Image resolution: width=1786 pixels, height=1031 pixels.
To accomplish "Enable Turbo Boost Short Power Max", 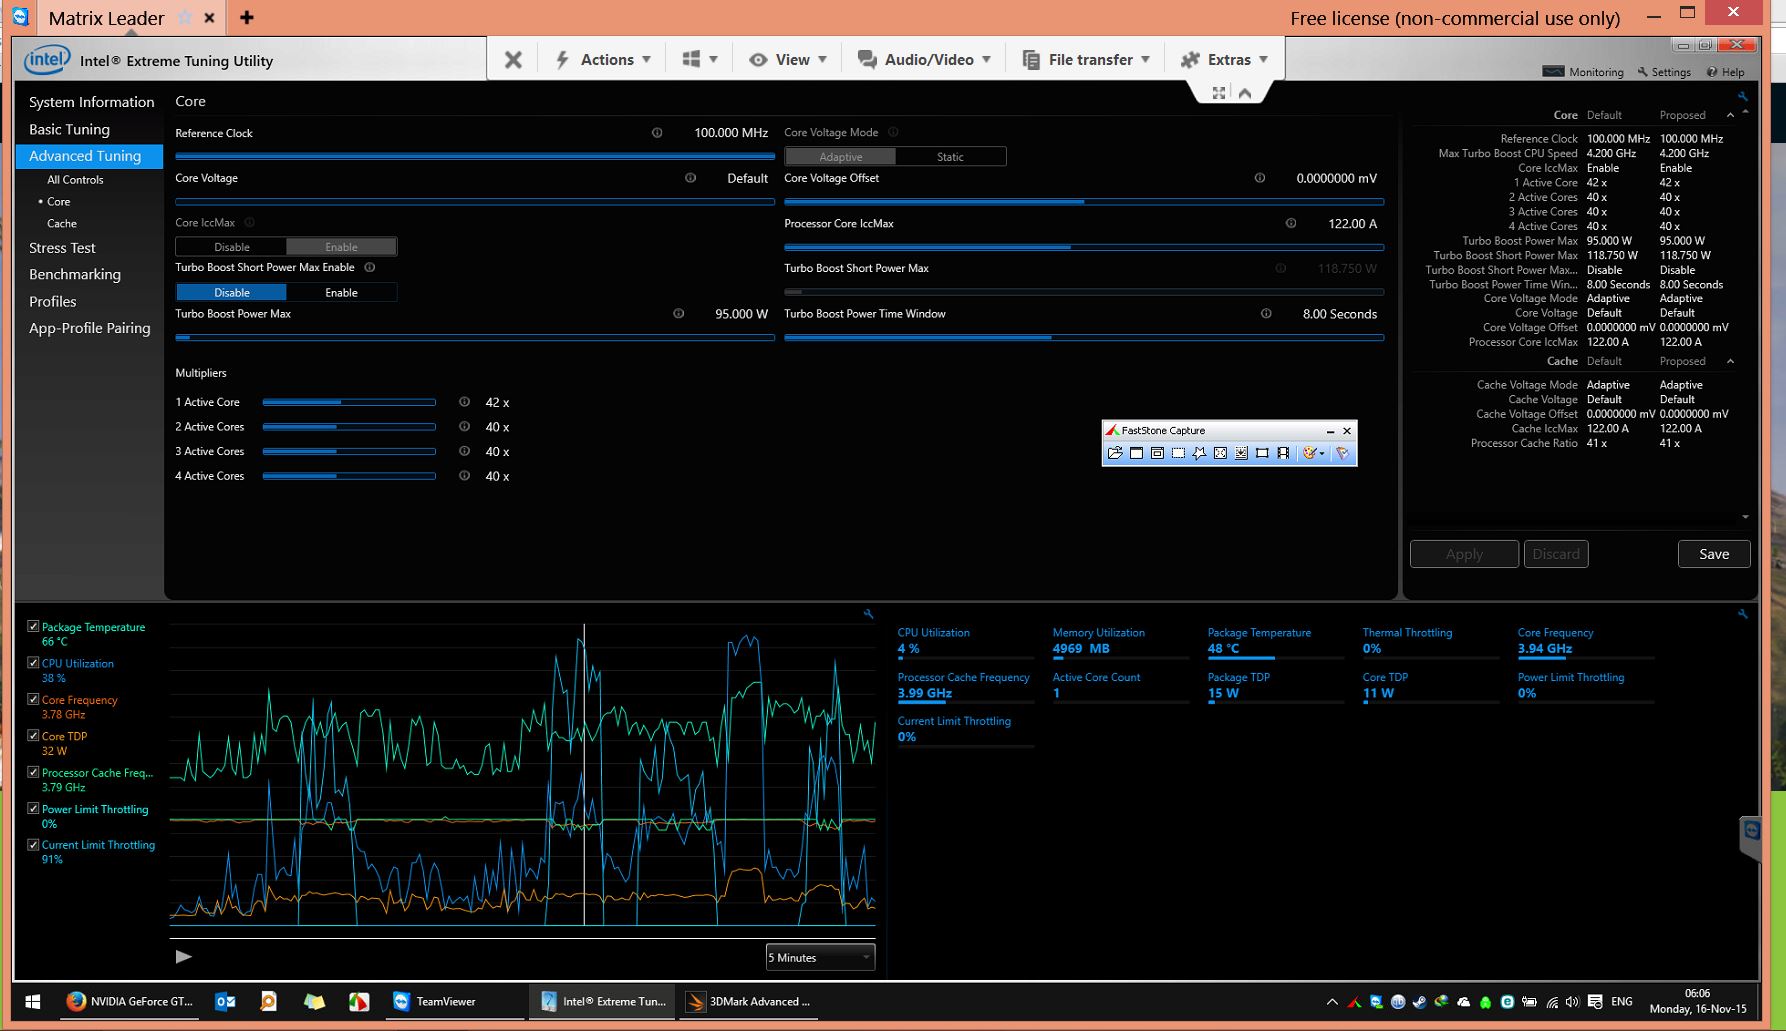I will coord(341,293).
